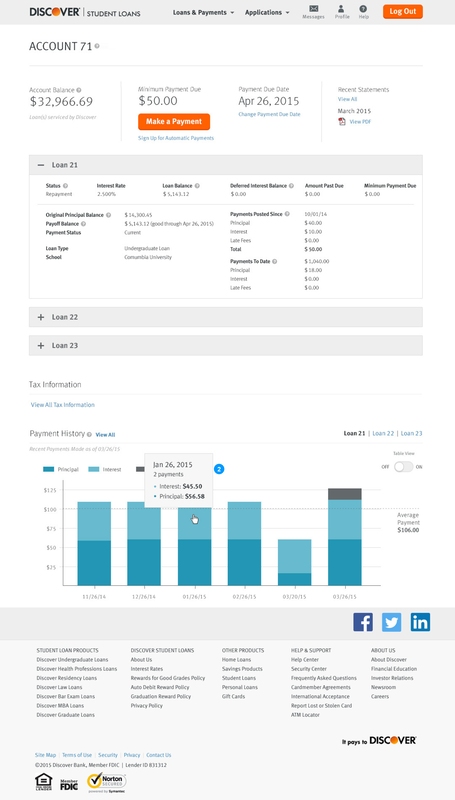Screen dimensions: 455x800
Task: Open the Profile person icon
Action: [342, 9]
